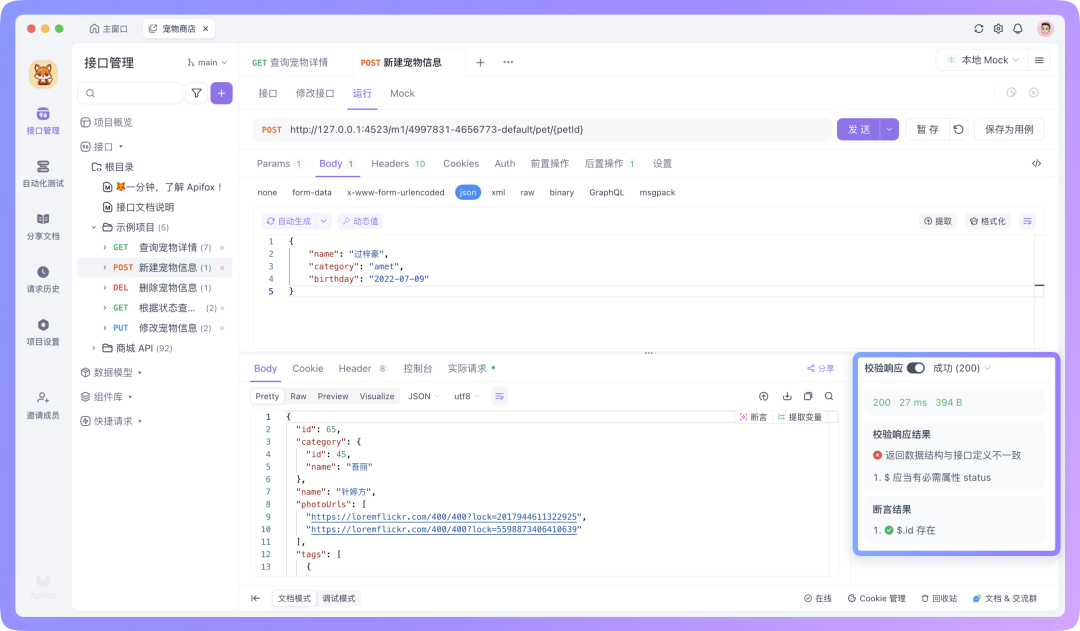Select the xml body type
This screenshot has width=1080, height=631.
point(498,192)
